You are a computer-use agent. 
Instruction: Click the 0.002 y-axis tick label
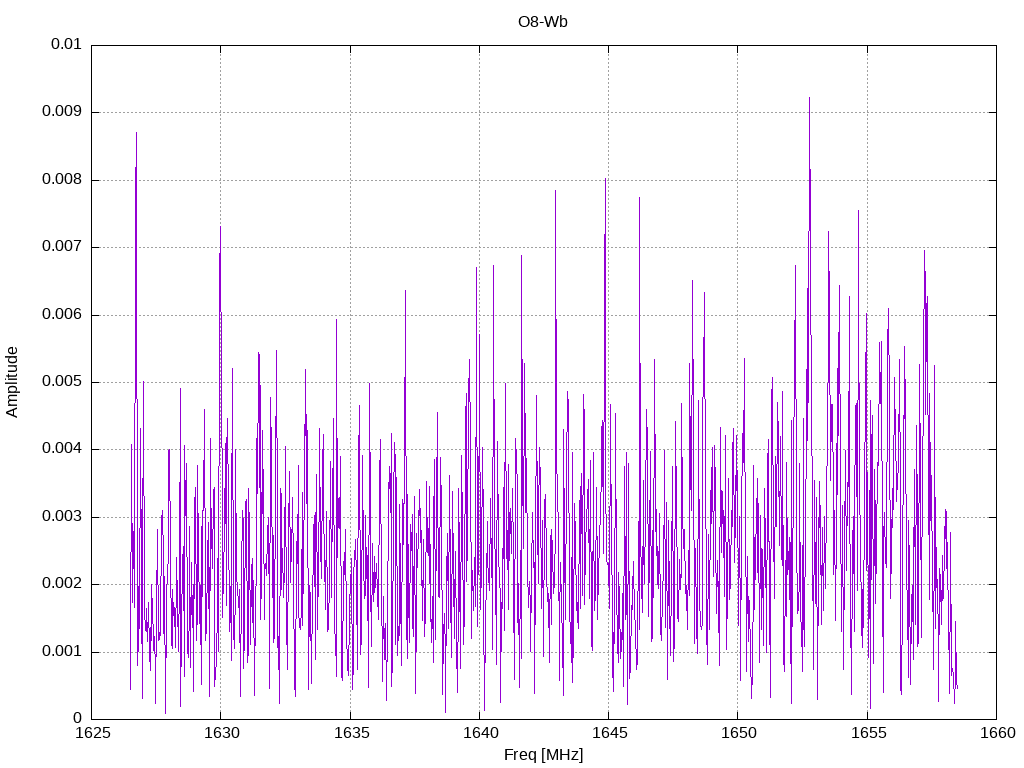coord(62,583)
